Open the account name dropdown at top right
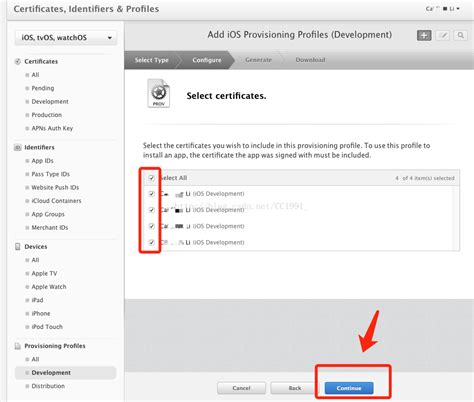The height and width of the screenshot is (402, 474). coord(443,9)
